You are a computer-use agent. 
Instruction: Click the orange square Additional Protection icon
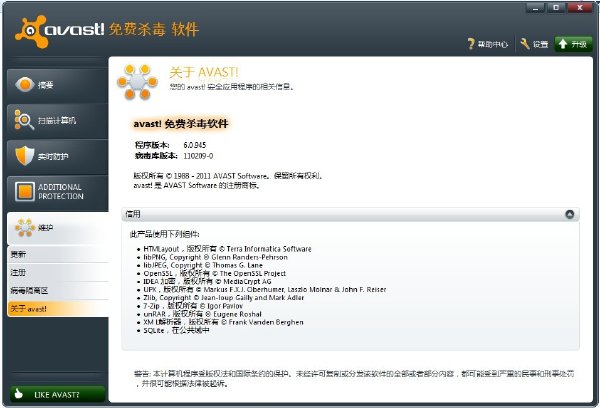click(x=25, y=191)
